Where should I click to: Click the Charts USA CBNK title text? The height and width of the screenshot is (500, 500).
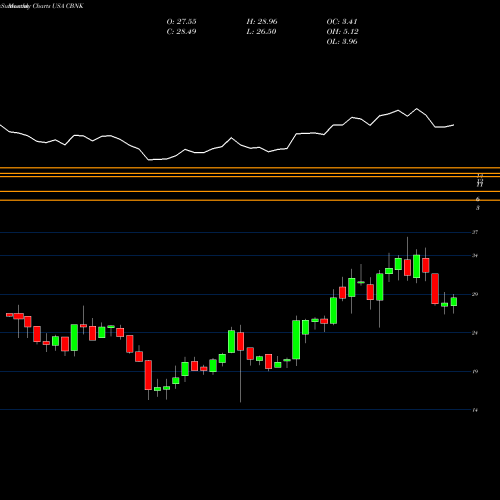[x=58, y=6]
